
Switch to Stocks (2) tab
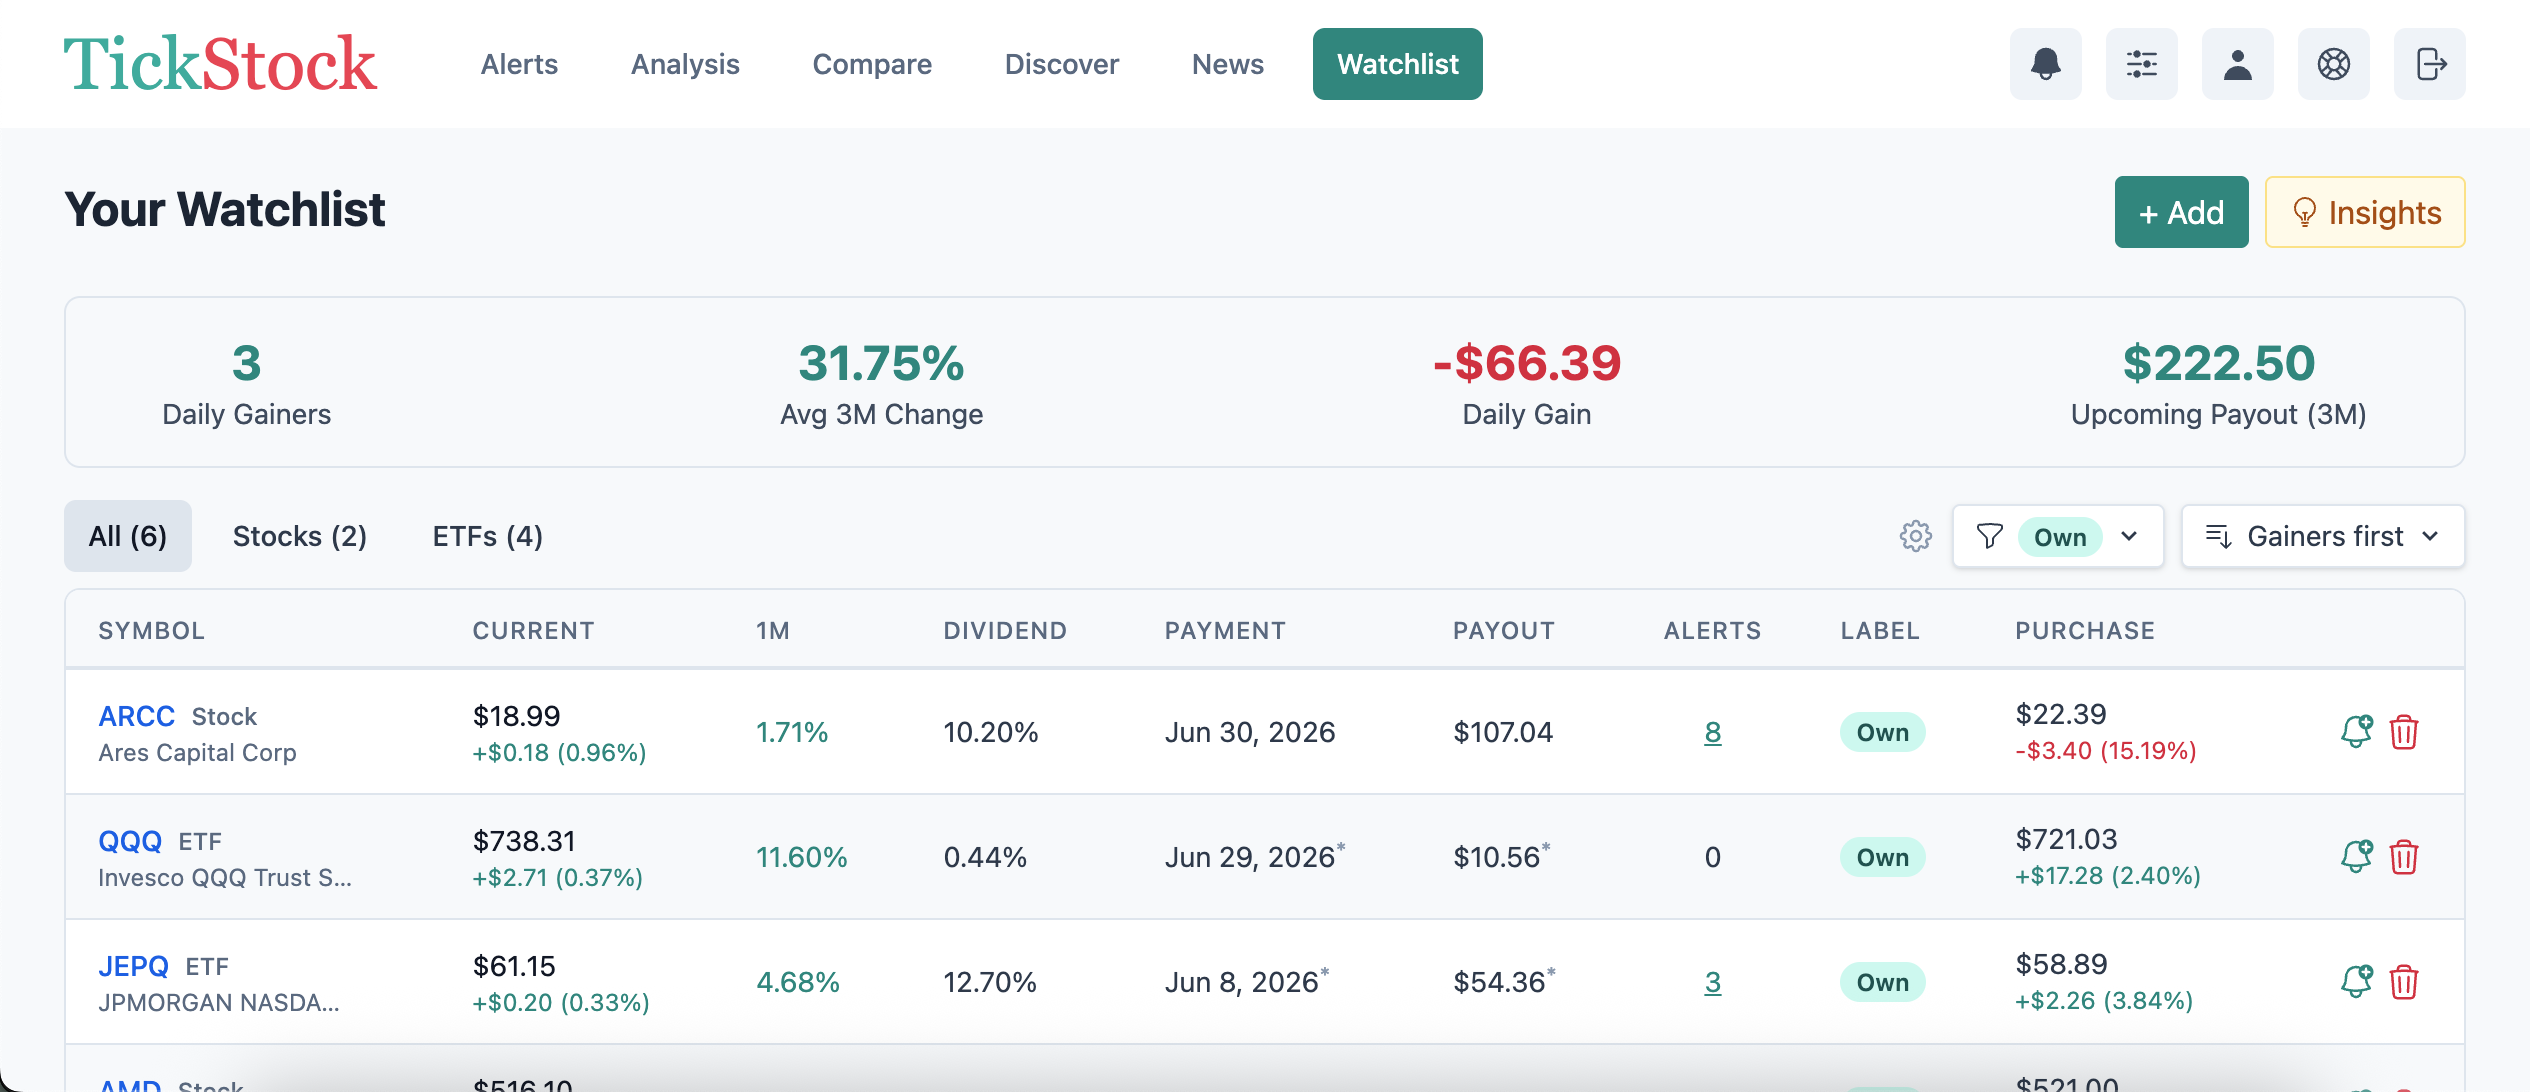click(300, 536)
